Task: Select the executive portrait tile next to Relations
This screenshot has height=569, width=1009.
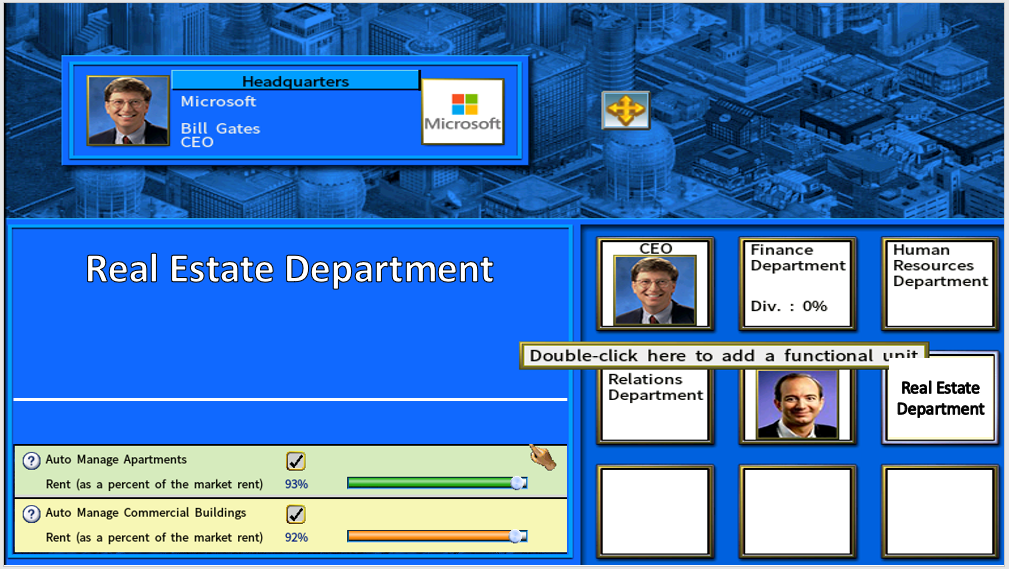Action: [798, 404]
